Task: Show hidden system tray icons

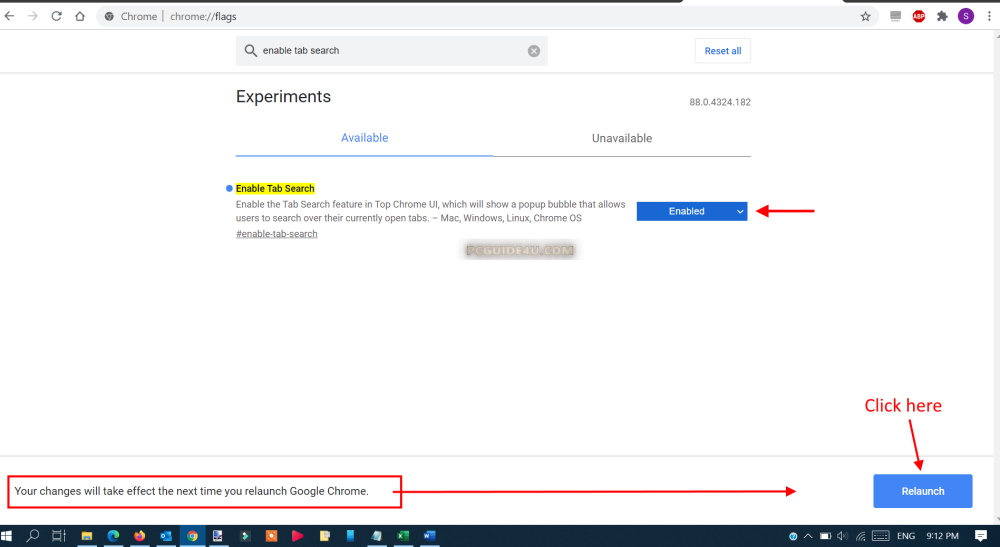Action: point(808,536)
